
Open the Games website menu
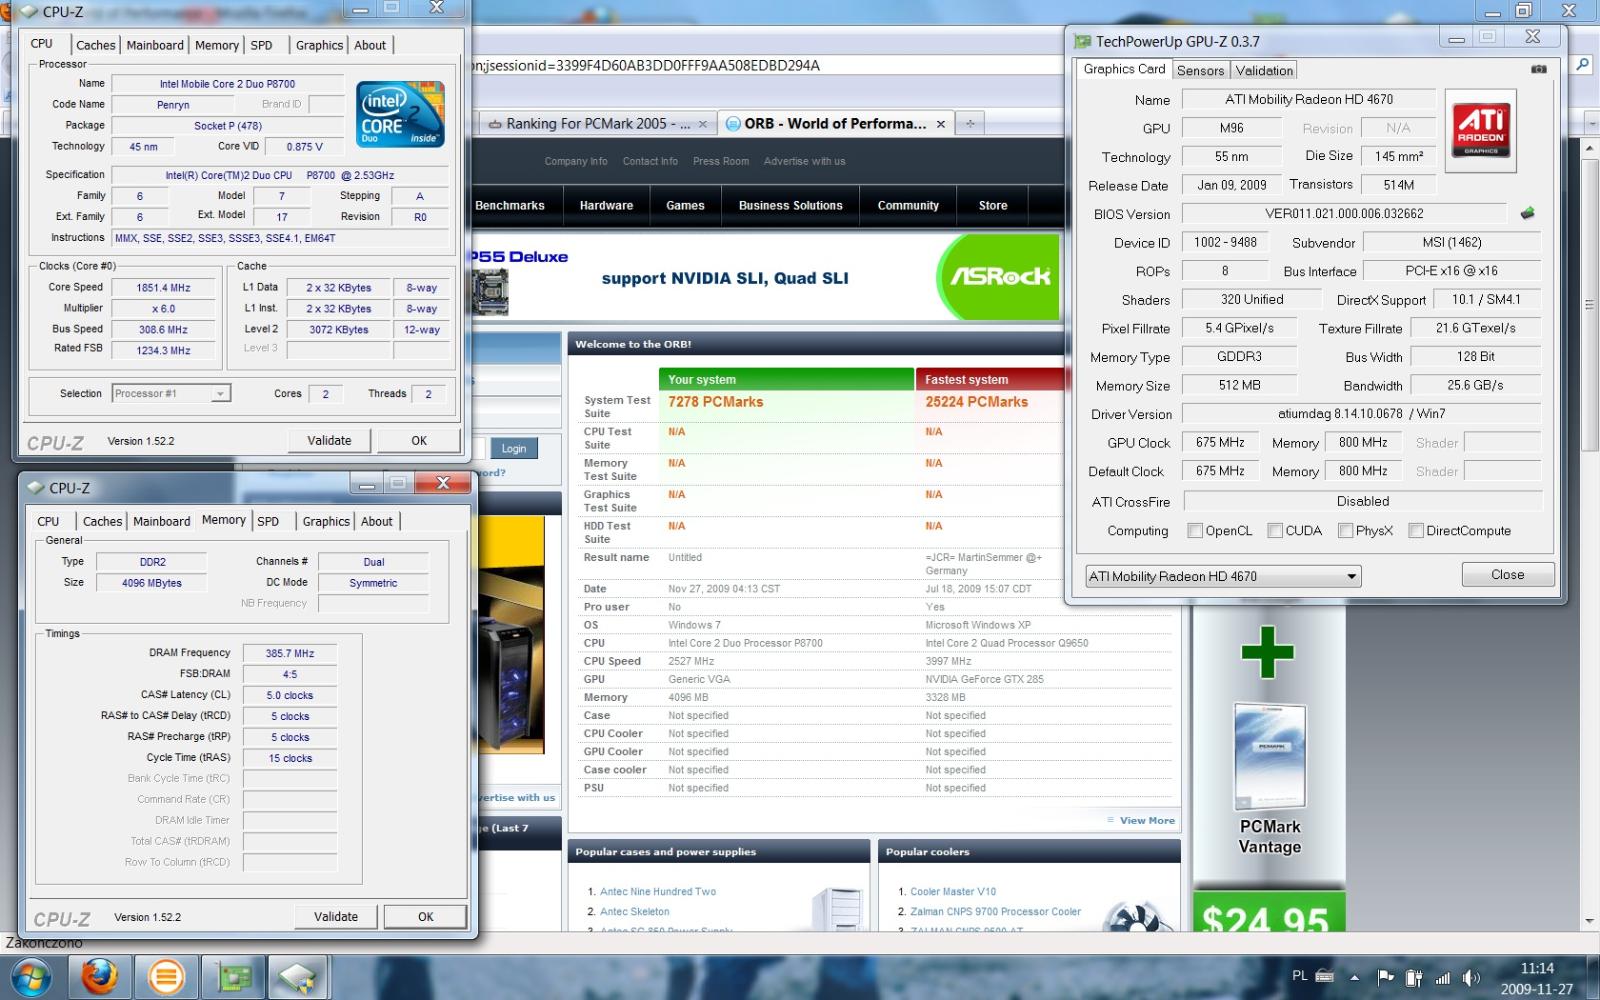coord(685,206)
